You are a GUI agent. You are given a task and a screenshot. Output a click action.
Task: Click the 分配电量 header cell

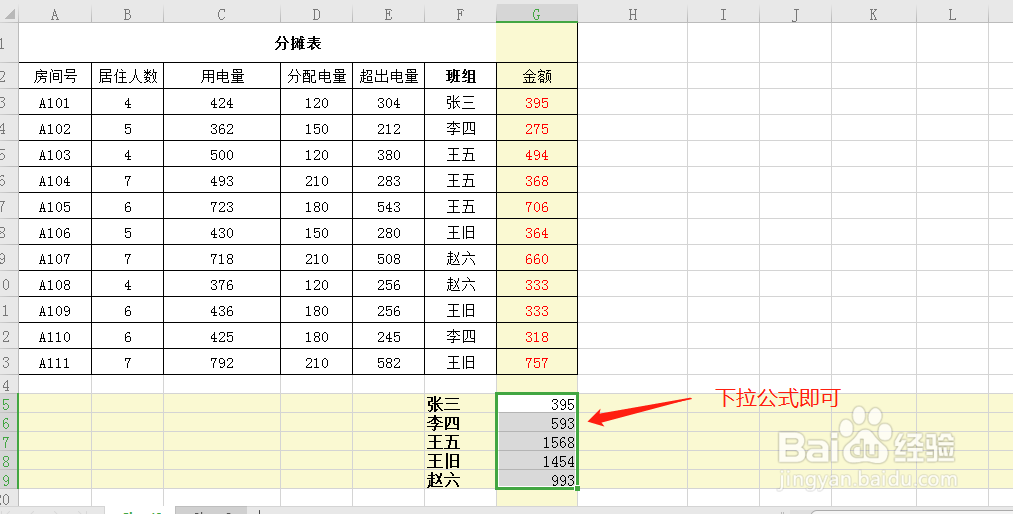click(317, 76)
